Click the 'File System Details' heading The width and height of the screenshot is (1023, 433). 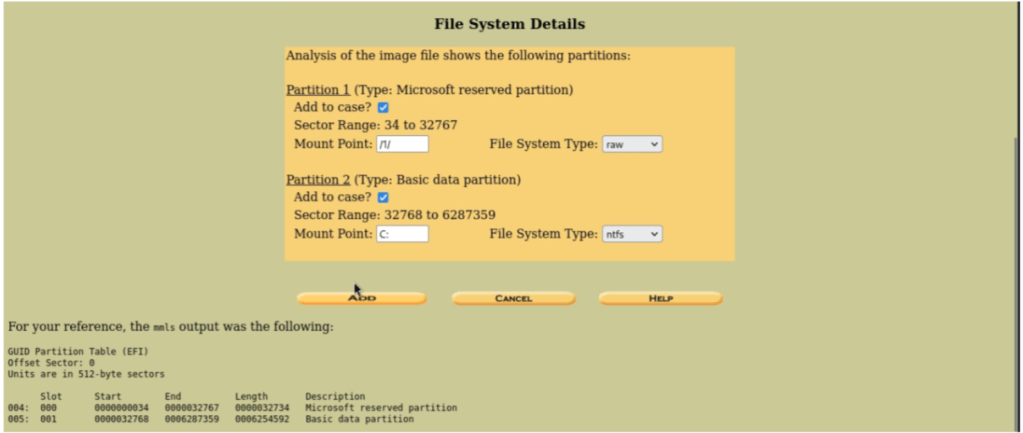(510, 23)
